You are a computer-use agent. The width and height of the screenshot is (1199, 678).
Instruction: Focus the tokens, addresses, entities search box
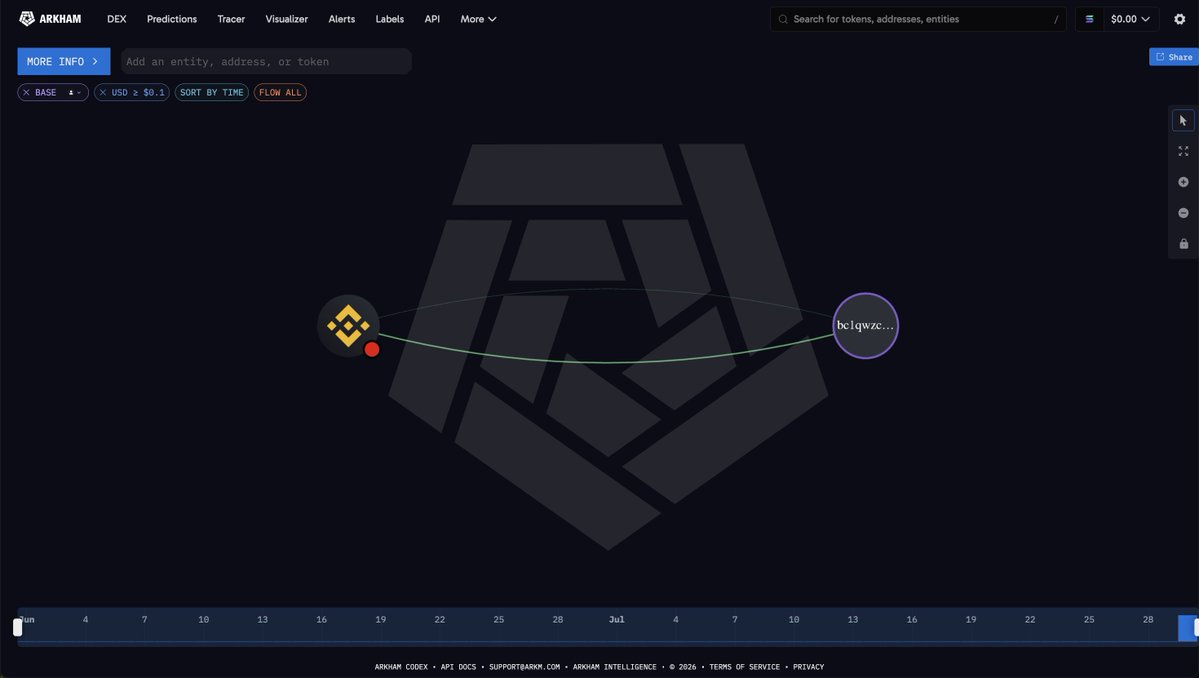[918, 19]
